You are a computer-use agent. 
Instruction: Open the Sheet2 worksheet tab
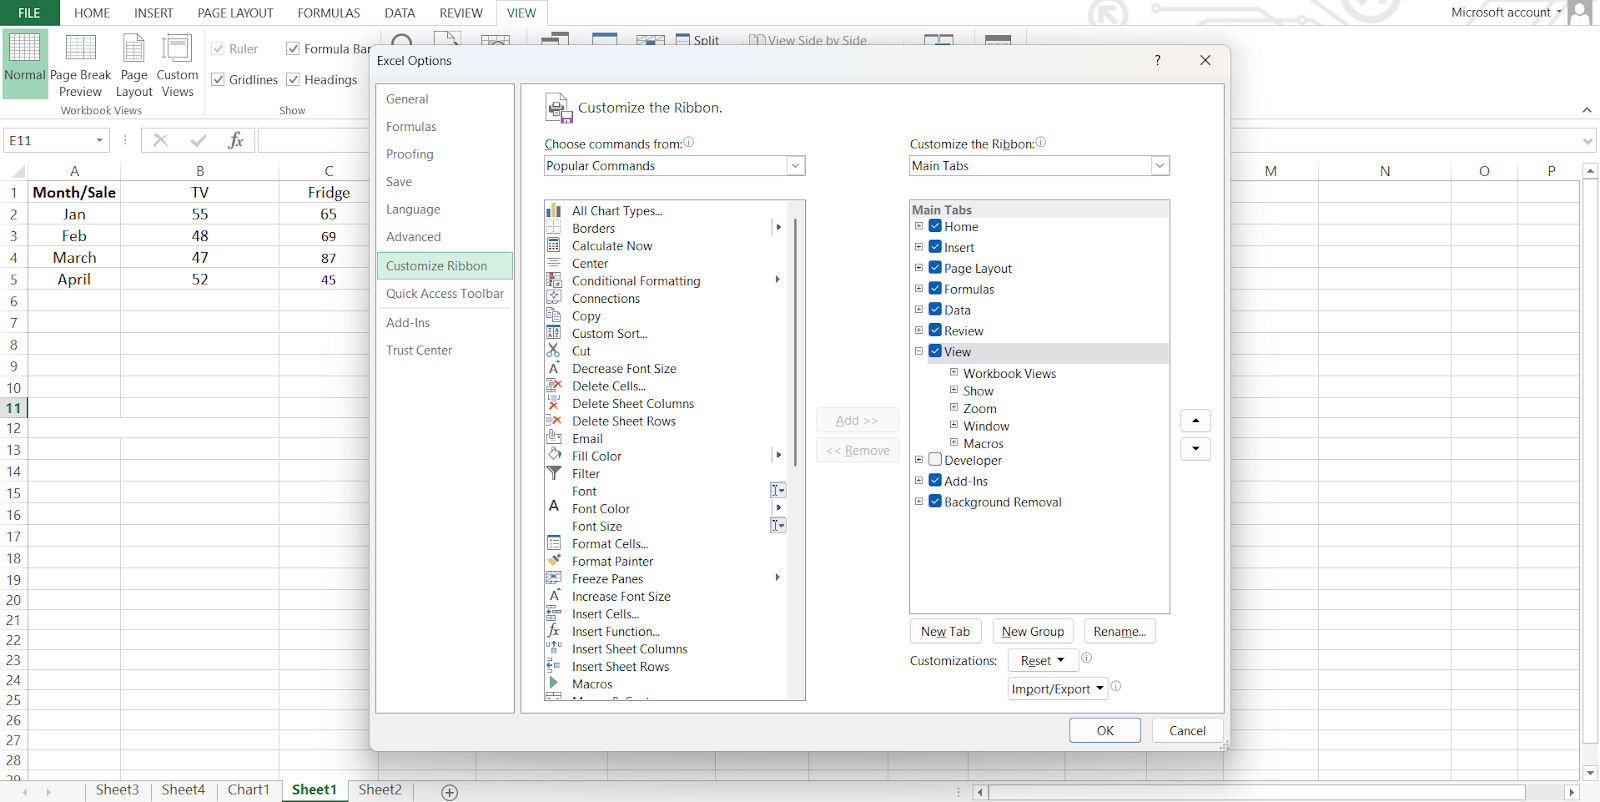pyautogui.click(x=380, y=790)
